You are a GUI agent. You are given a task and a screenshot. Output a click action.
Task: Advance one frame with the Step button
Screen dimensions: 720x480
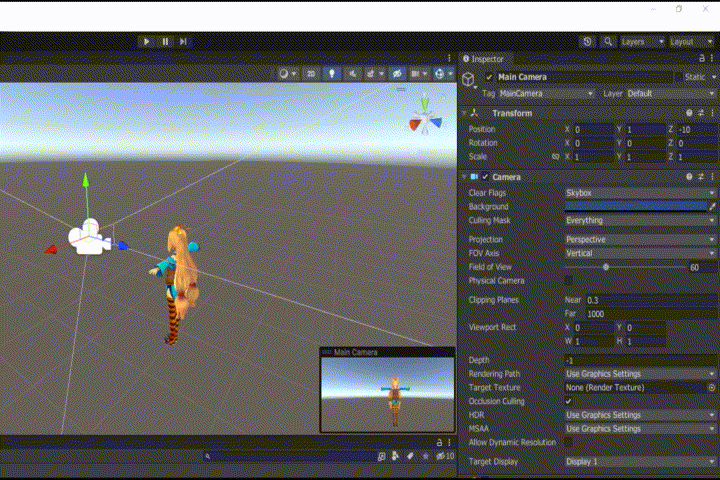(x=183, y=41)
